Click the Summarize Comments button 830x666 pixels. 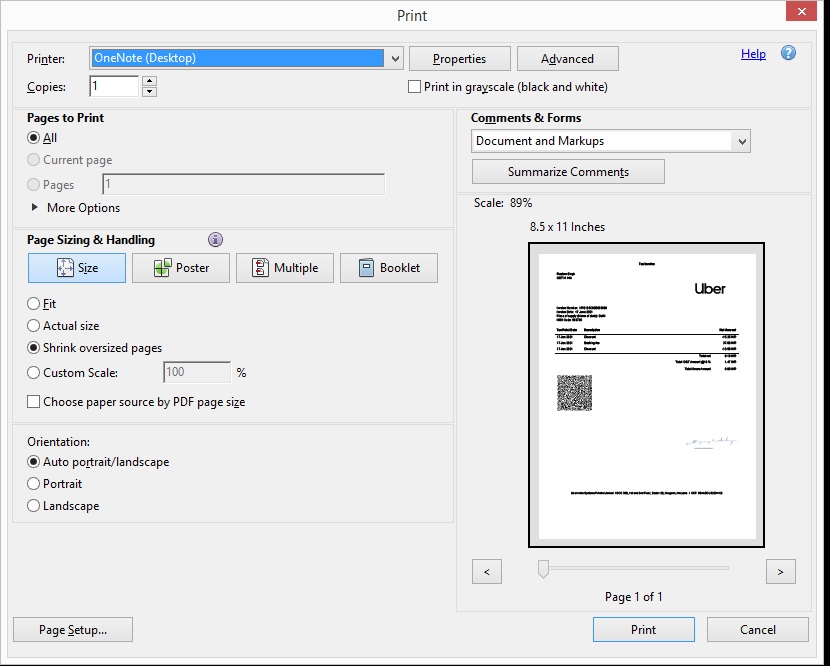pos(568,172)
